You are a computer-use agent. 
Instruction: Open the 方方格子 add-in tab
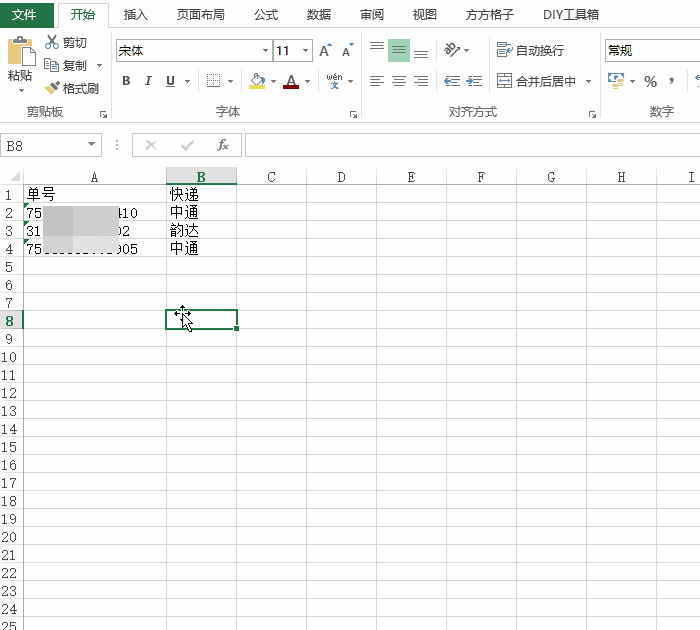tap(489, 15)
